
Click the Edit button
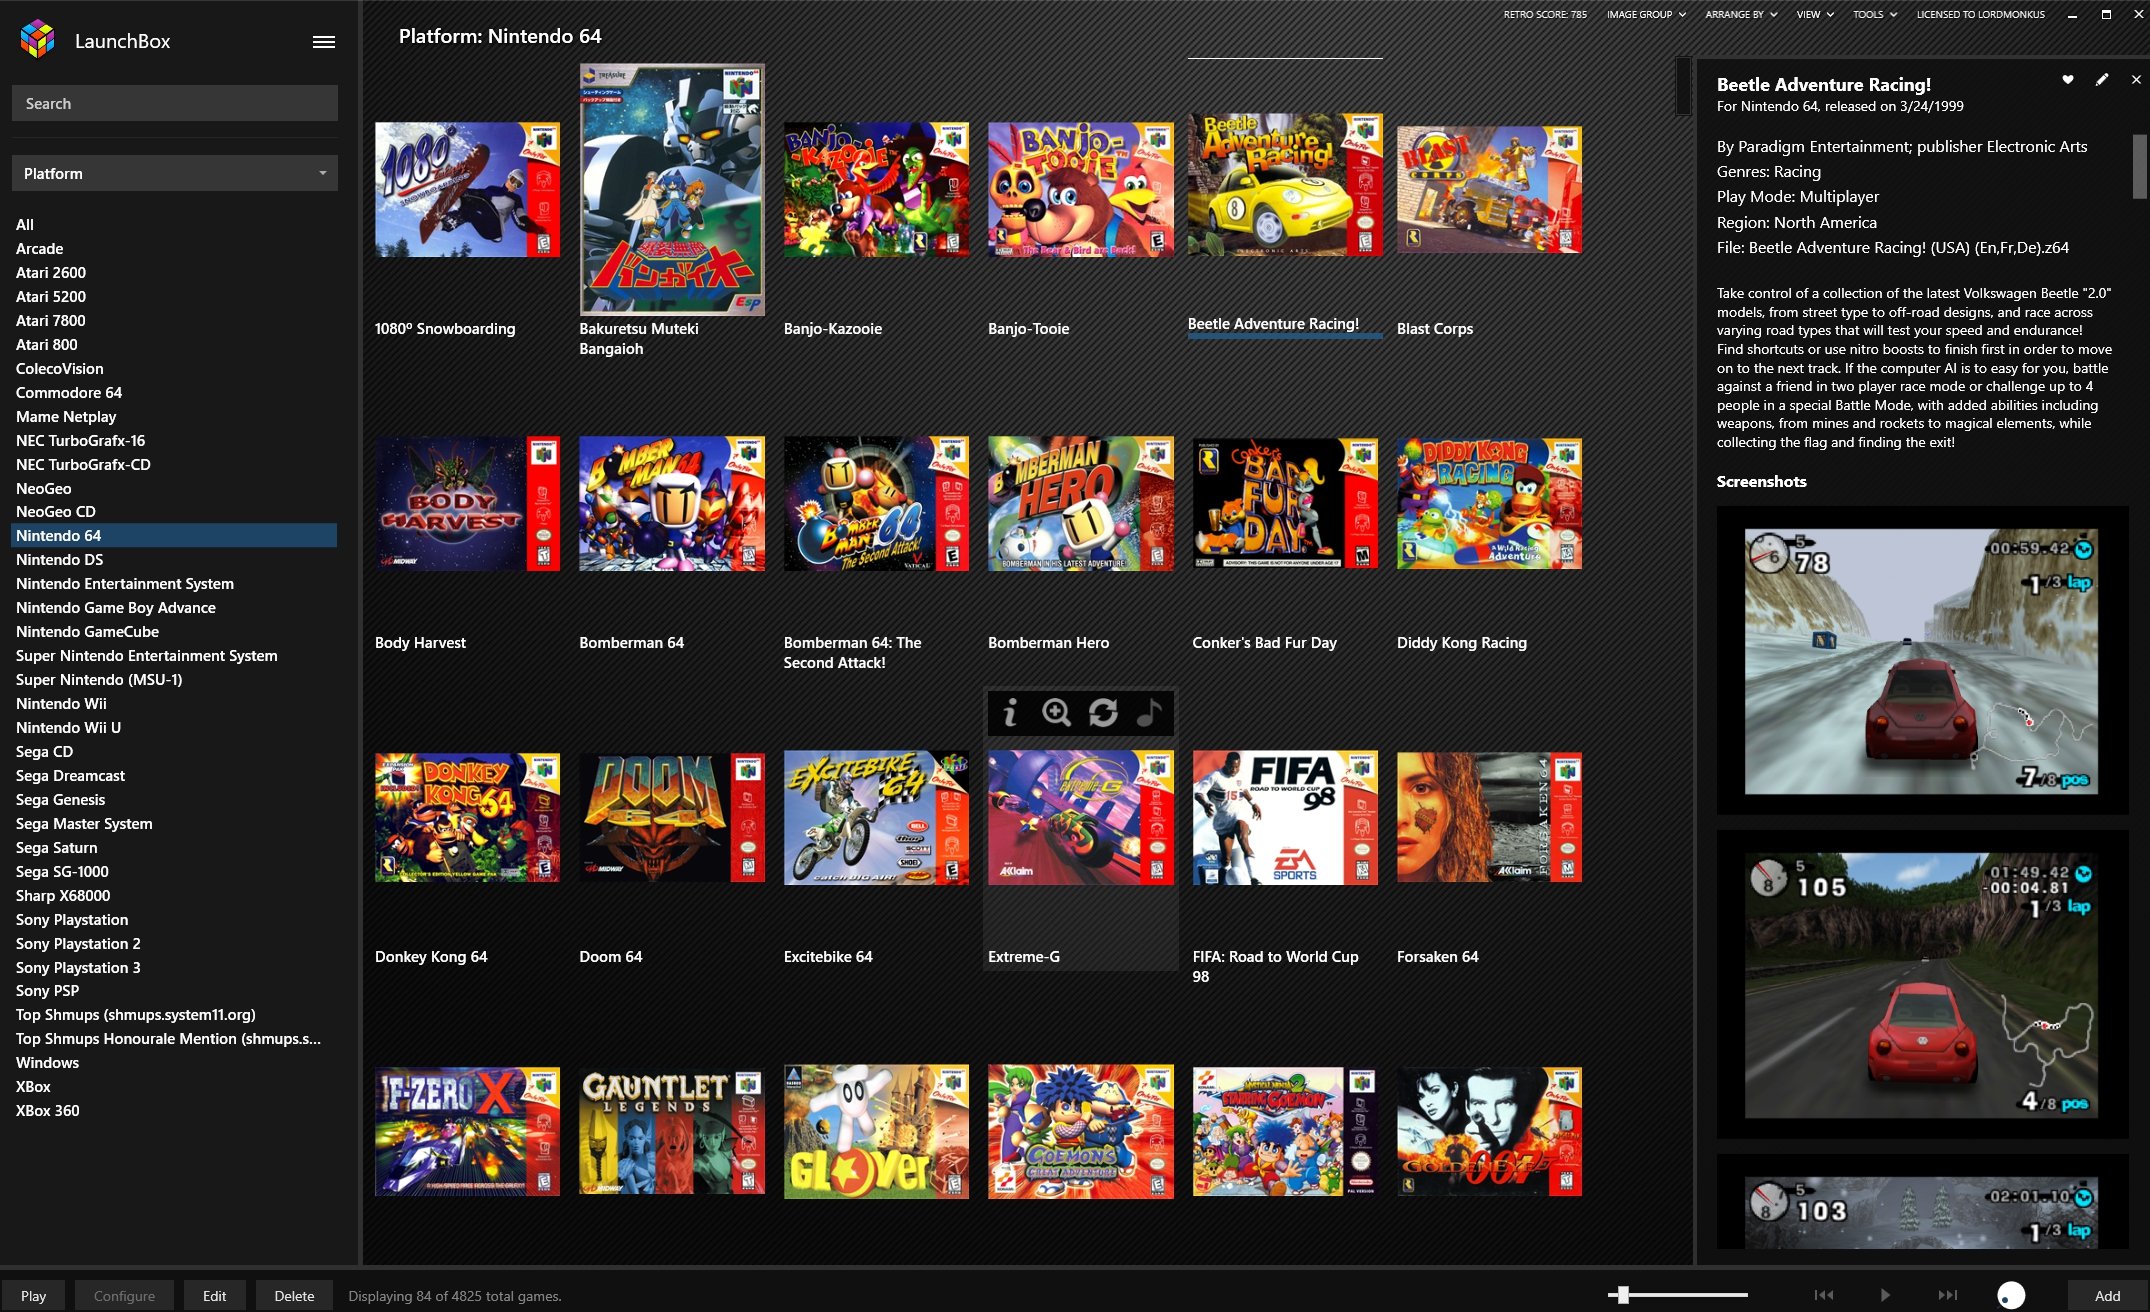point(214,1295)
